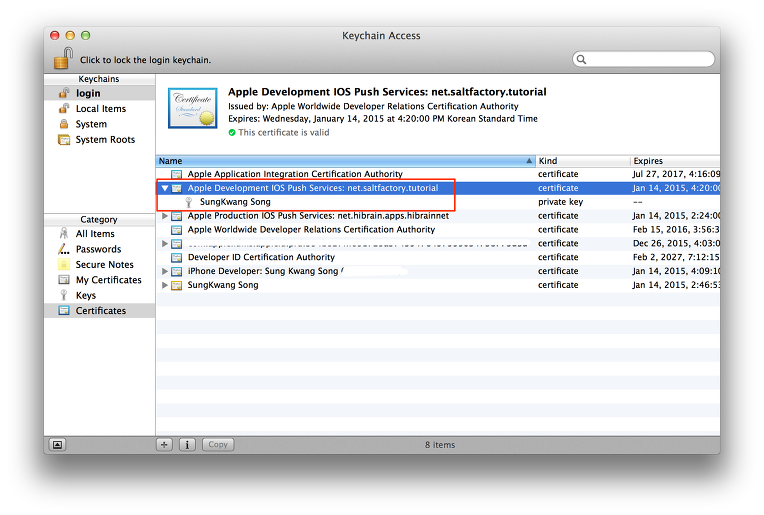
Task: Click the yellow minimize window button
Action: pyautogui.click(x=70, y=35)
